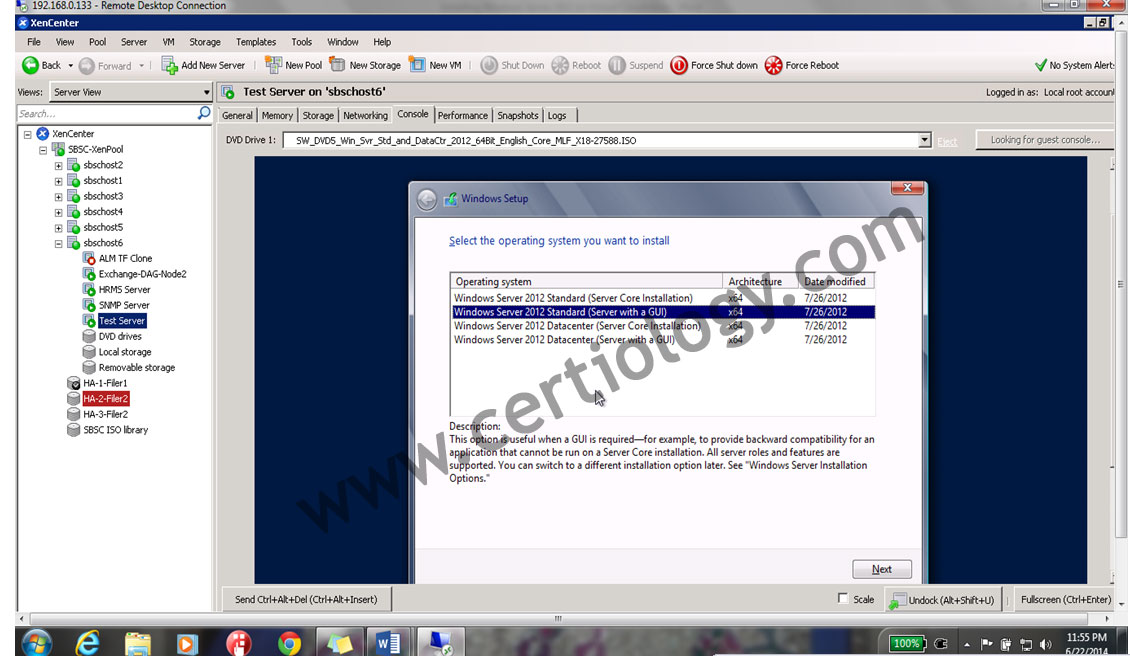Click the Eject link
The width and height of the screenshot is (1130, 656).
pos(947,141)
